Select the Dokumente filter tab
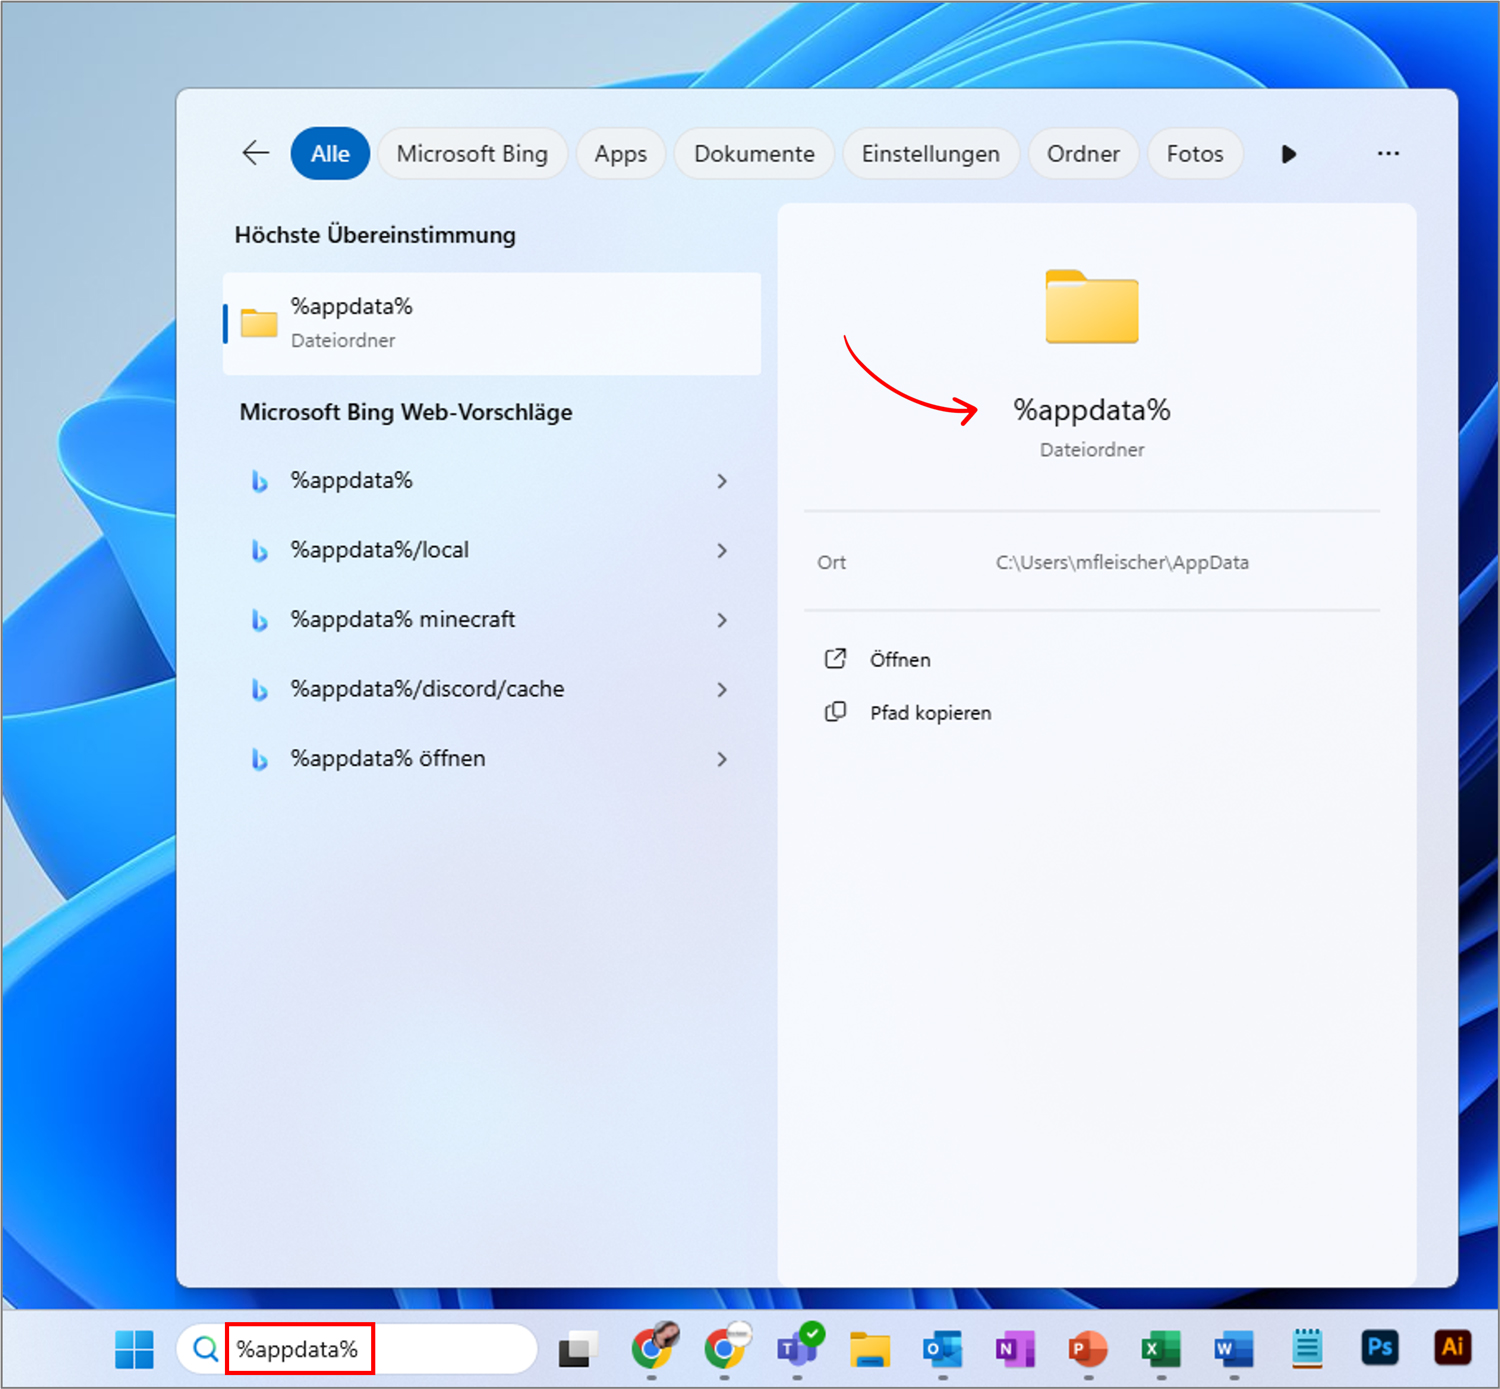 point(754,154)
